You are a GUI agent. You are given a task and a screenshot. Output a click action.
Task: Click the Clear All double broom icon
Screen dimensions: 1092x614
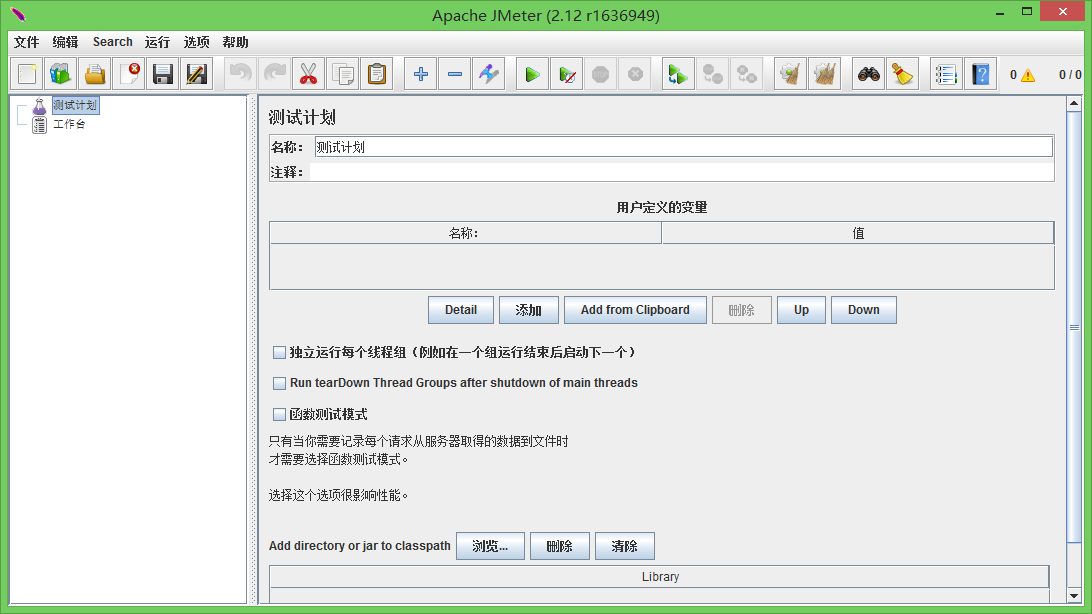(x=825, y=74)
